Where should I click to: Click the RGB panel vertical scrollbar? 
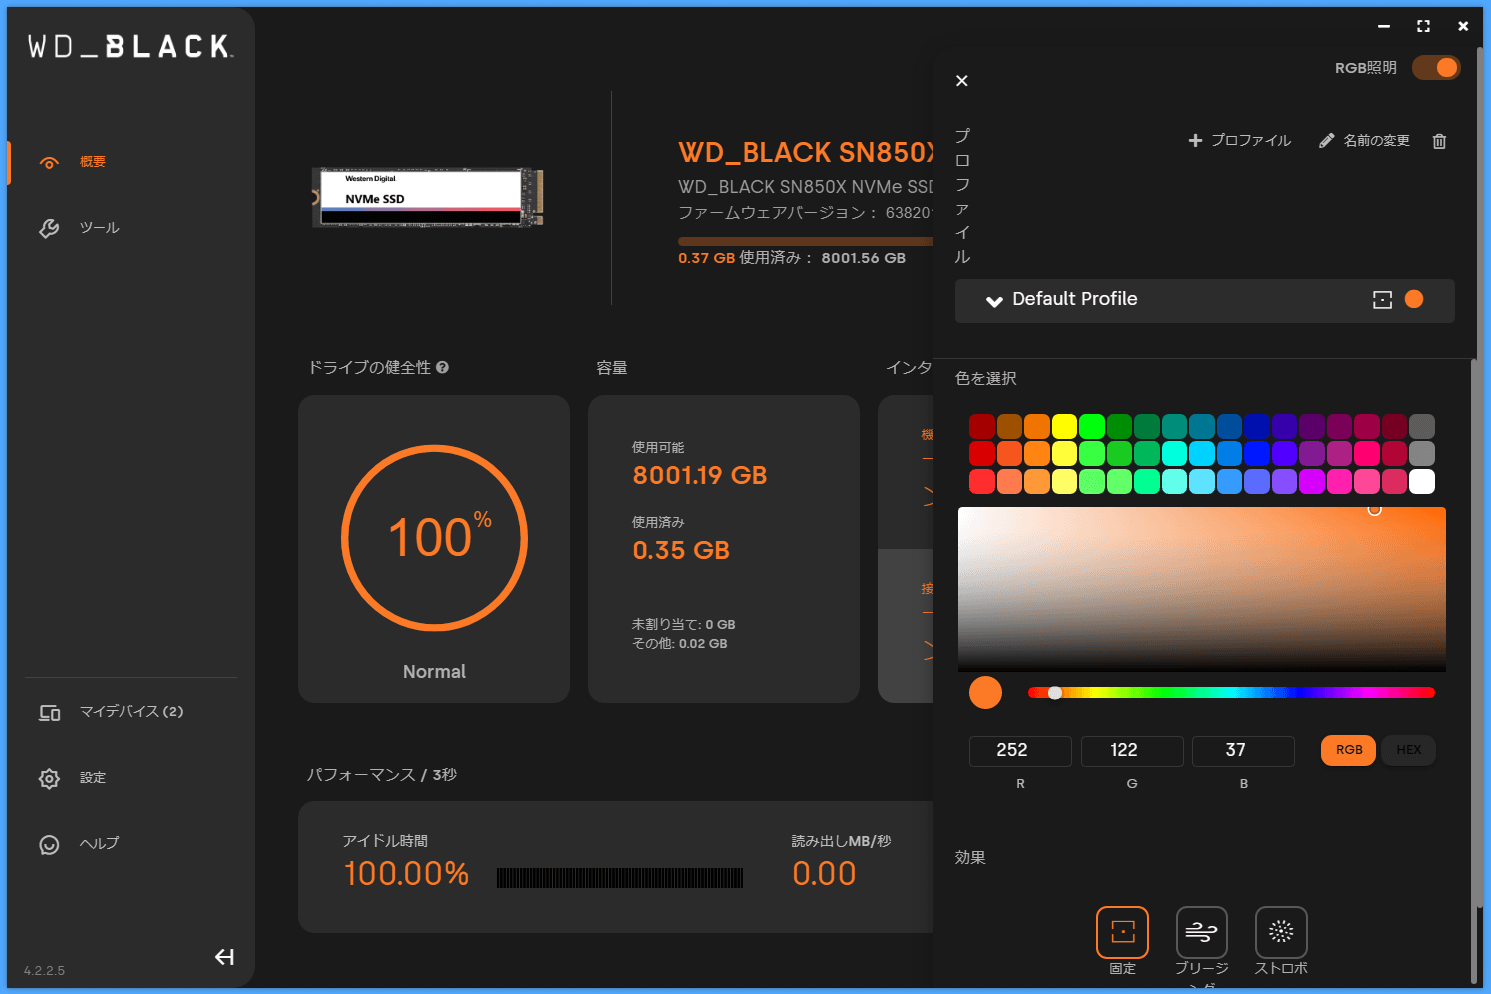[1473, 670]
